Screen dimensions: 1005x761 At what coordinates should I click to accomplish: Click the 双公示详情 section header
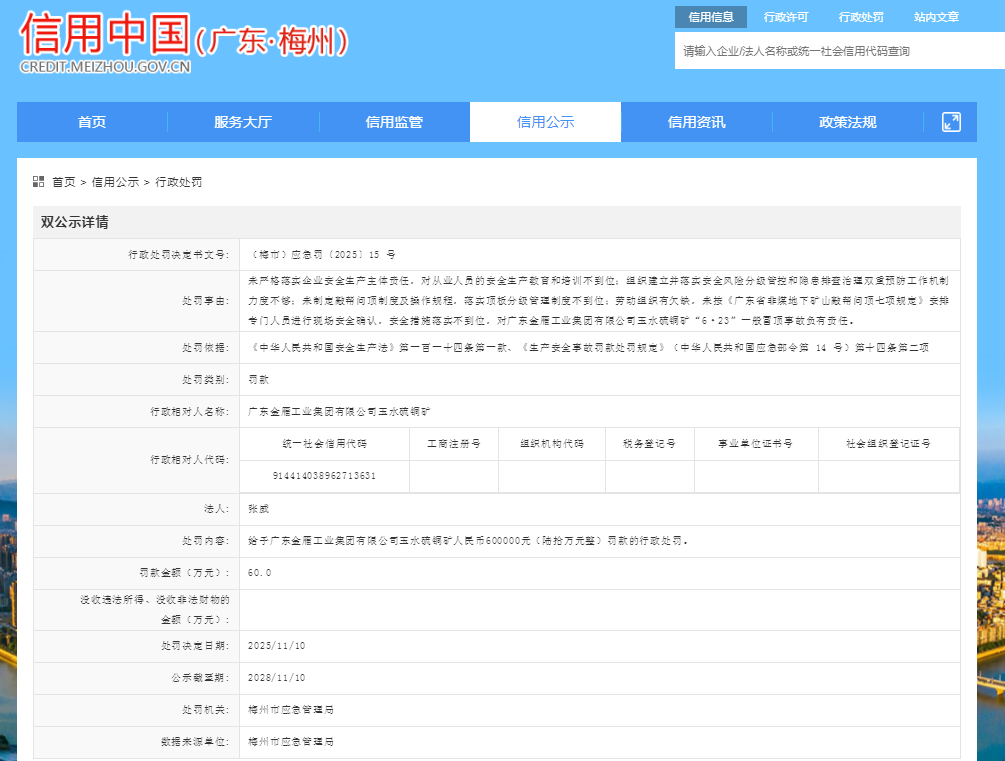click(x=75, y=222)
